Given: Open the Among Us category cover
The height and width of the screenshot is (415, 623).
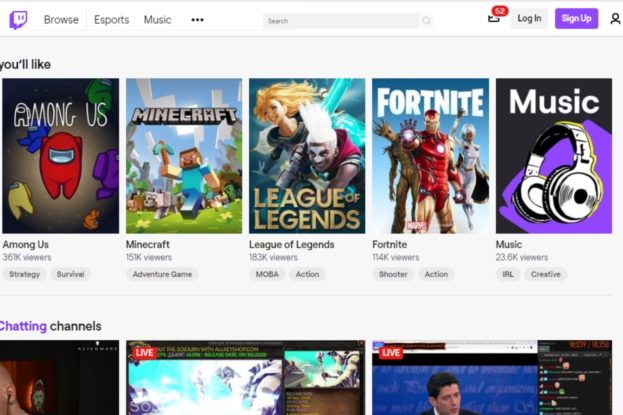Looking at the screenshot, I should (x=60, y=155).
